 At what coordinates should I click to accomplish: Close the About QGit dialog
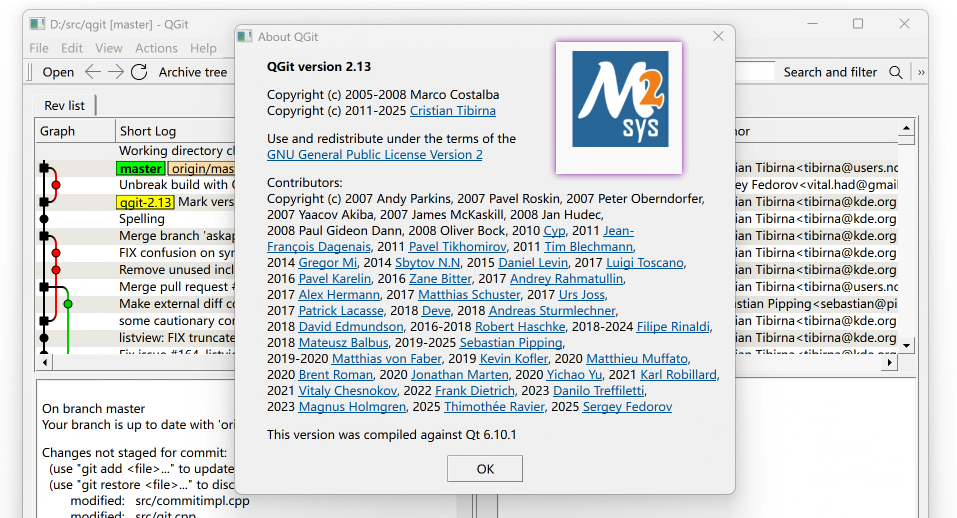coord(718,37)
